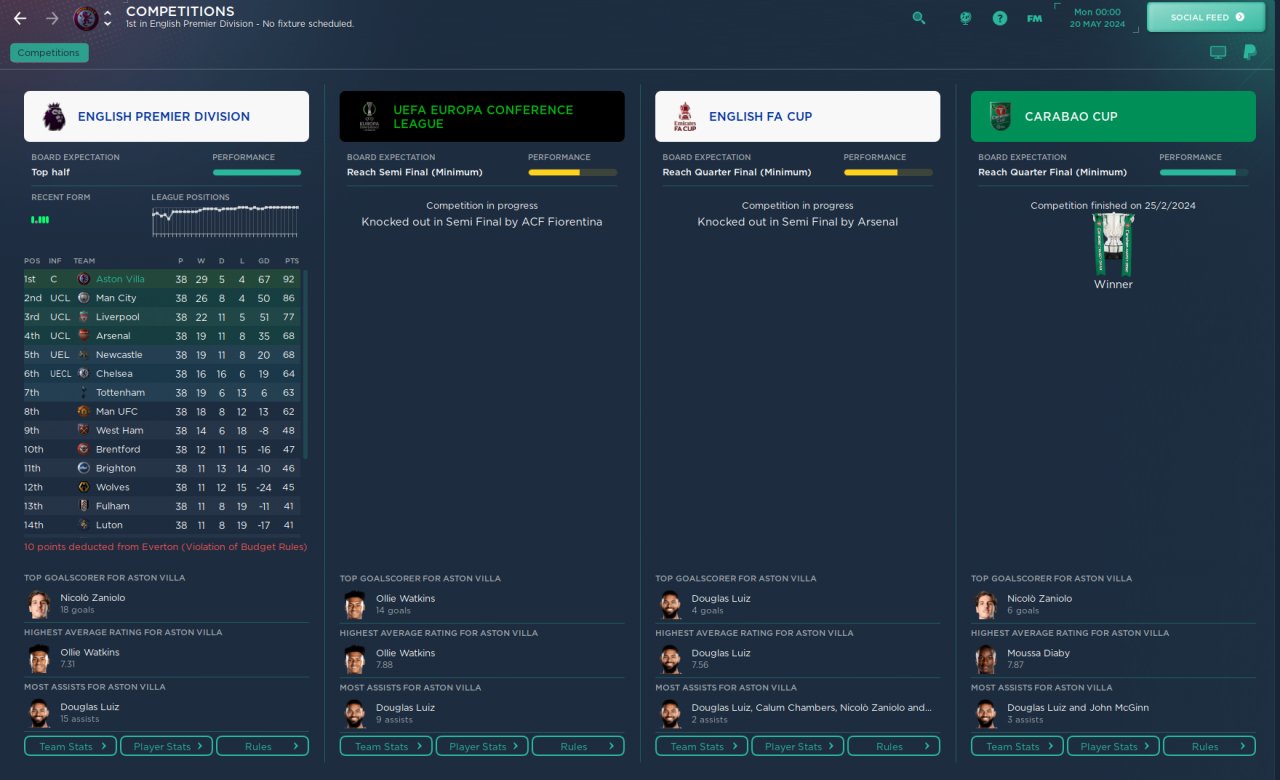Open Rules for Europa Conference League
Viewport: 1280px width, 780px height.
pos(578,746)
